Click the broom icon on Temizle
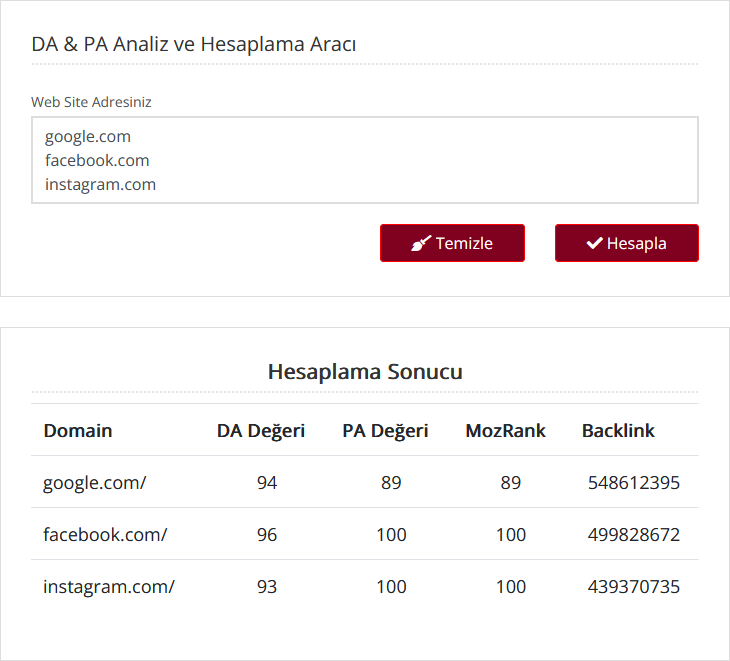The image size is (730, 661). 421,243
